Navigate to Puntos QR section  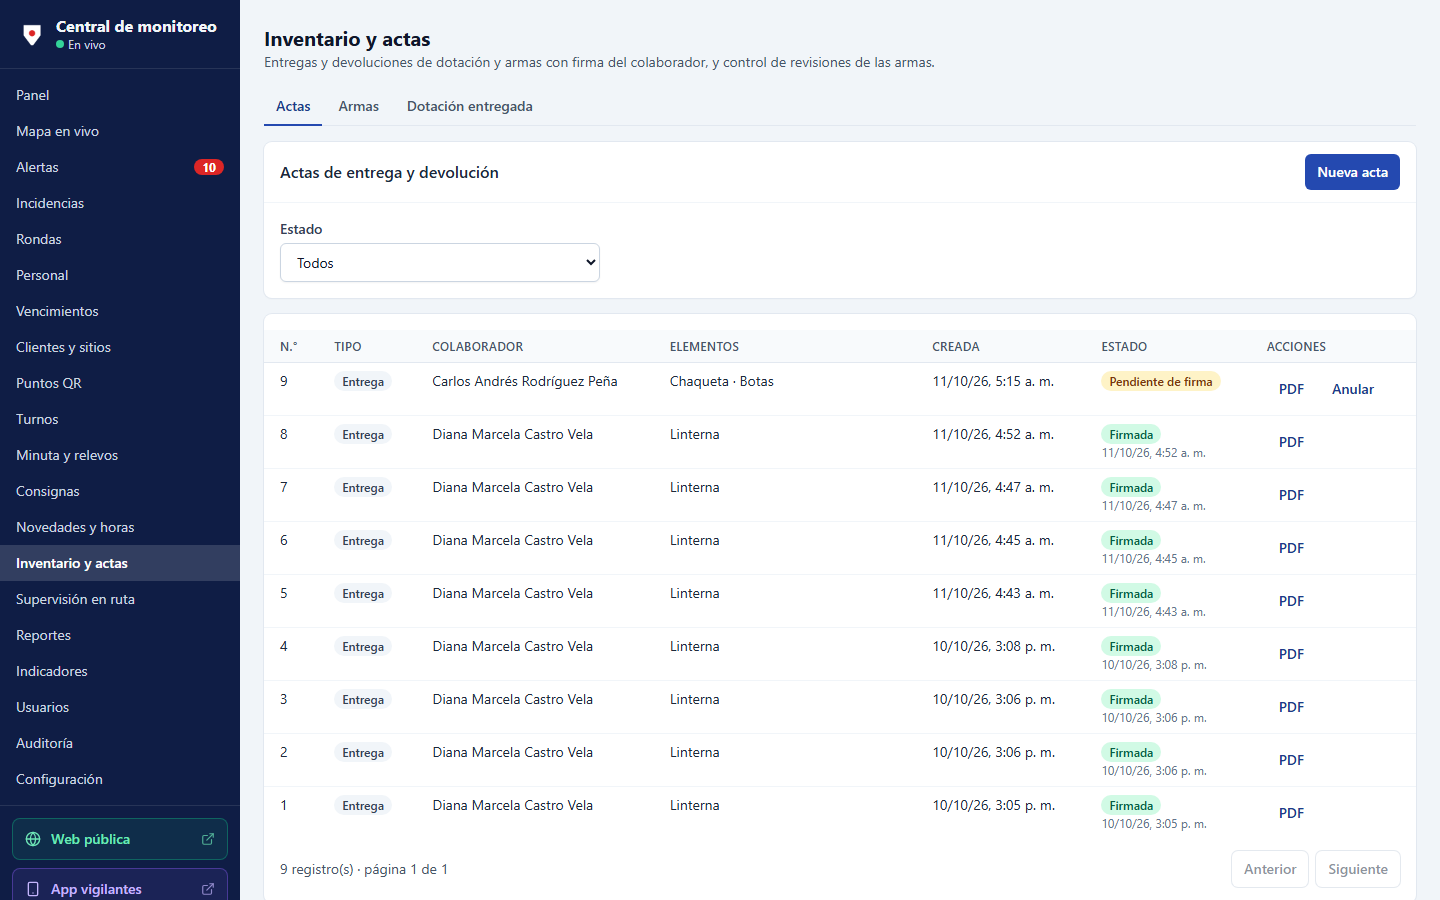pos(120,383)
